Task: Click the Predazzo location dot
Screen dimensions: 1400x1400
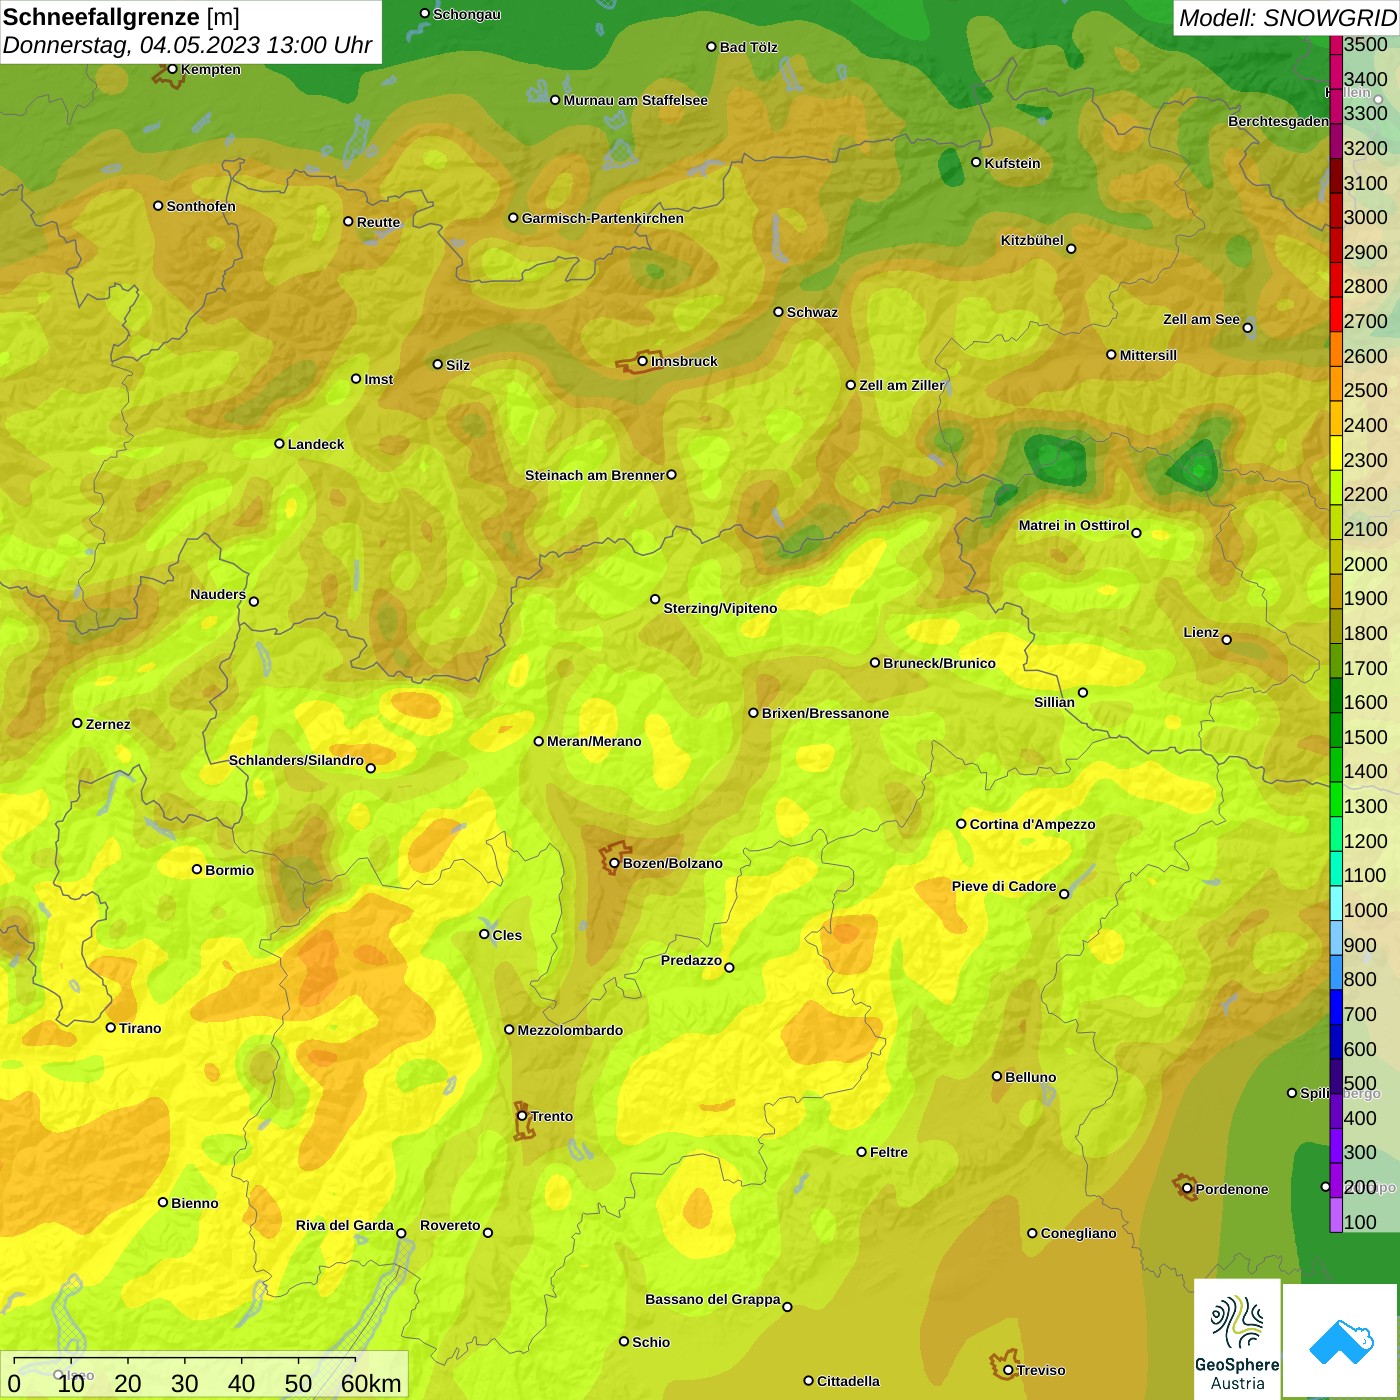Action: (x=729, y=967)
